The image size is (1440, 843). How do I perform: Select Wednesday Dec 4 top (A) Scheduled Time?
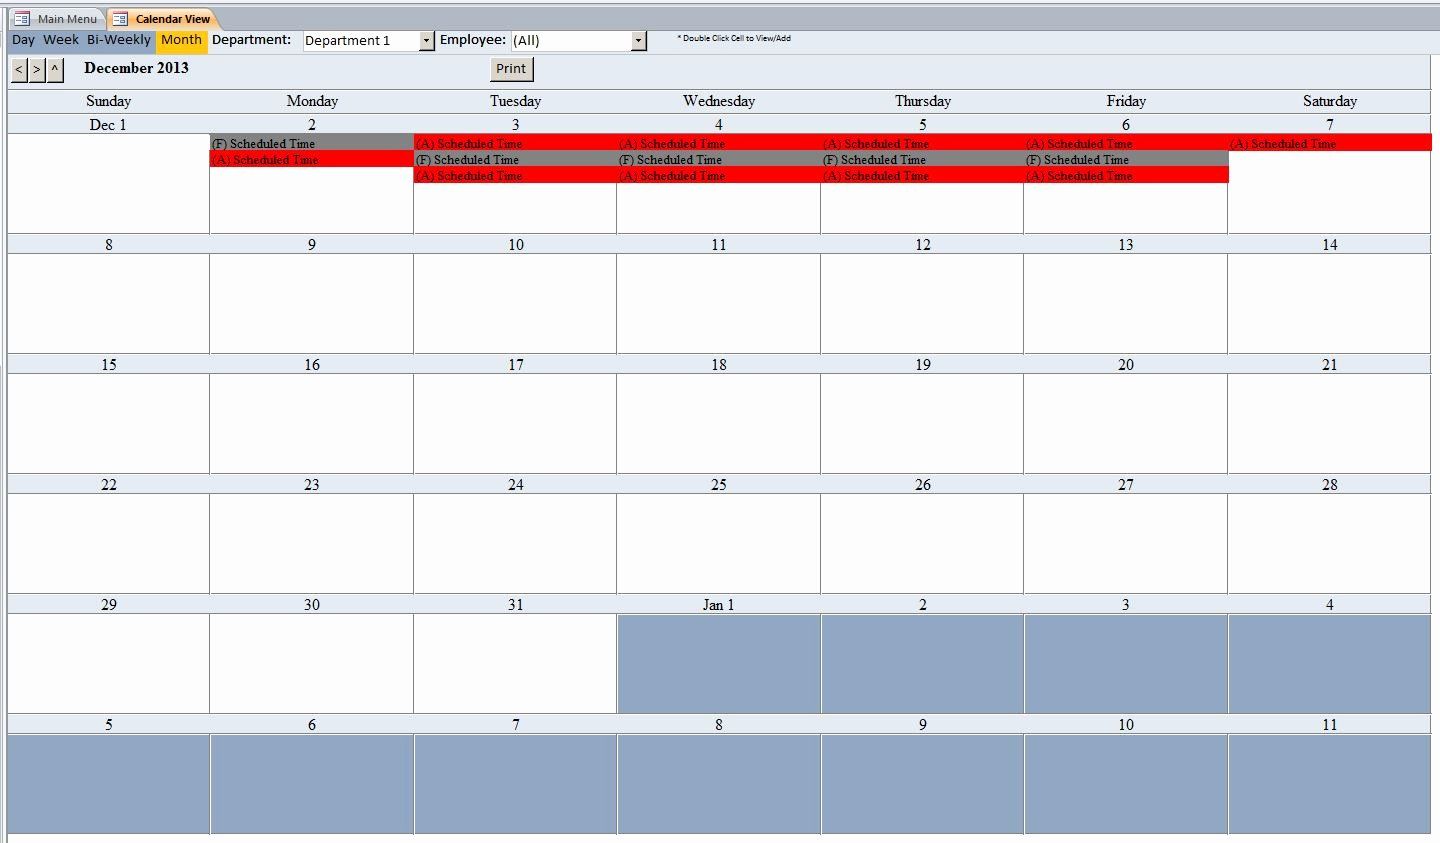pyautogui.click(x=718, y=143)
